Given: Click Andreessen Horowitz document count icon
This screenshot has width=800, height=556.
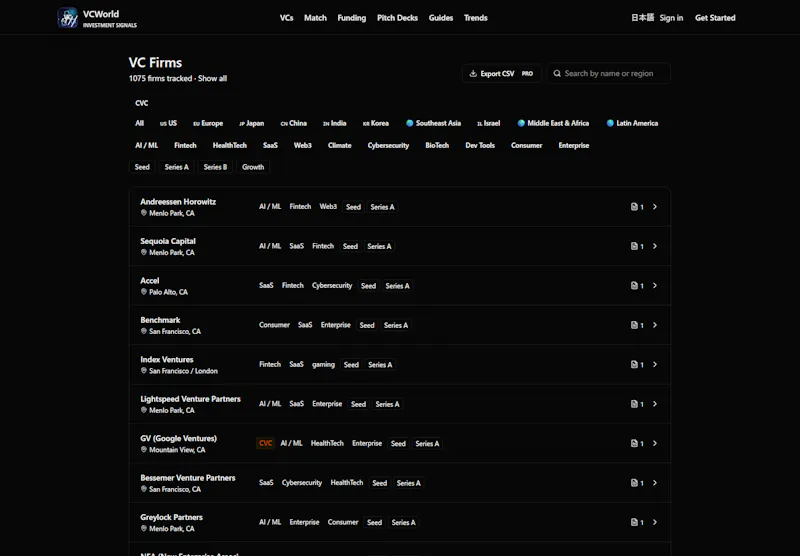Looking at the screenshot, I should pos(634,207).
